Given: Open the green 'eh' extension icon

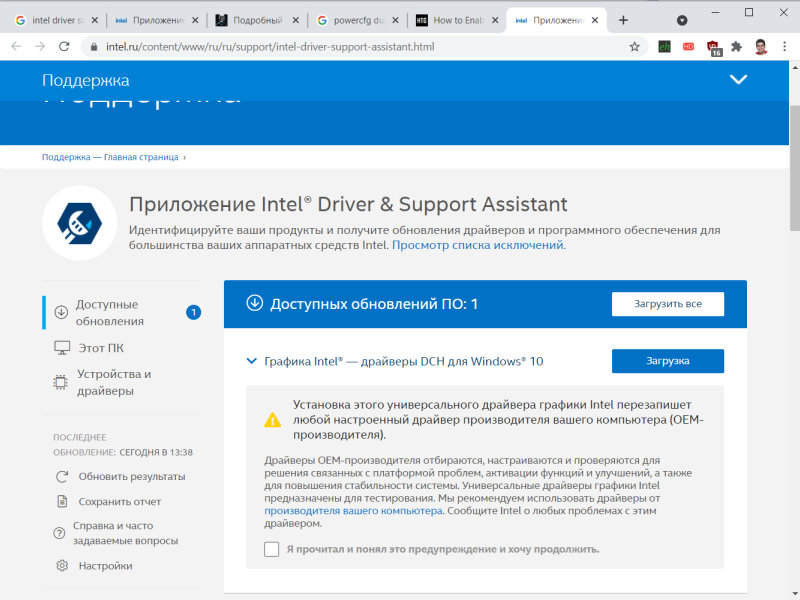Looking at the screenshot, I should (x=664, y=47).
